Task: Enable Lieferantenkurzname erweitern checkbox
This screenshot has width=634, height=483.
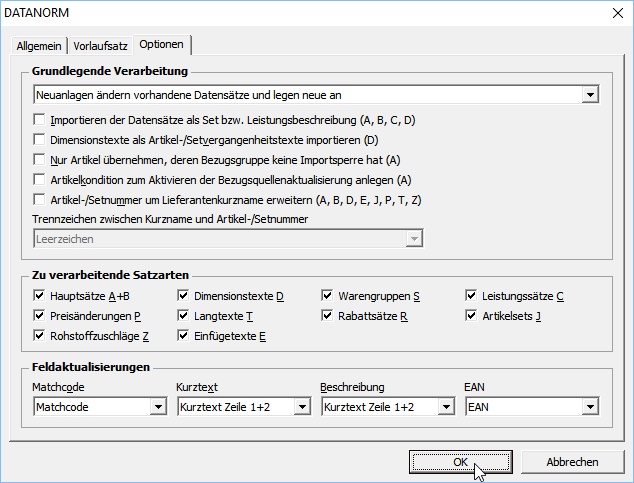Action: 40,200
